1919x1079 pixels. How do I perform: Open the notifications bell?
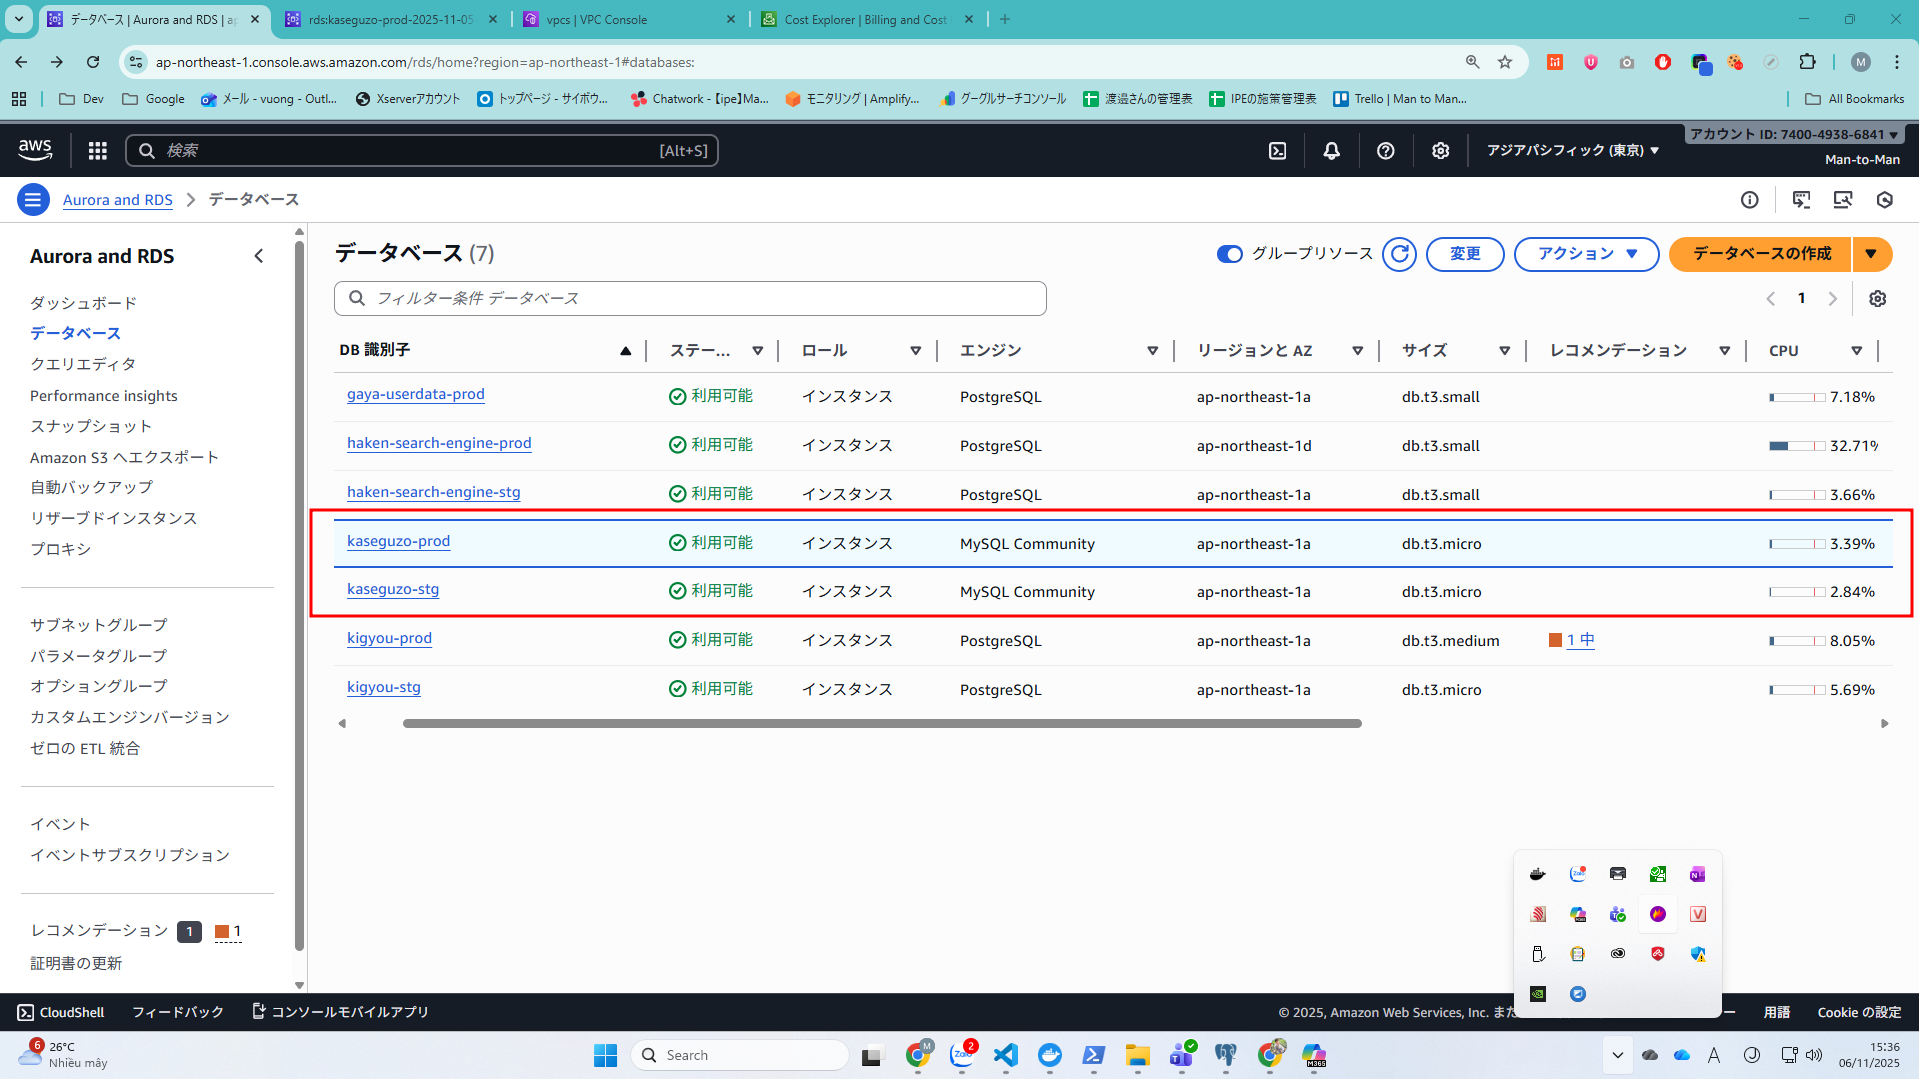[1331, 150]
